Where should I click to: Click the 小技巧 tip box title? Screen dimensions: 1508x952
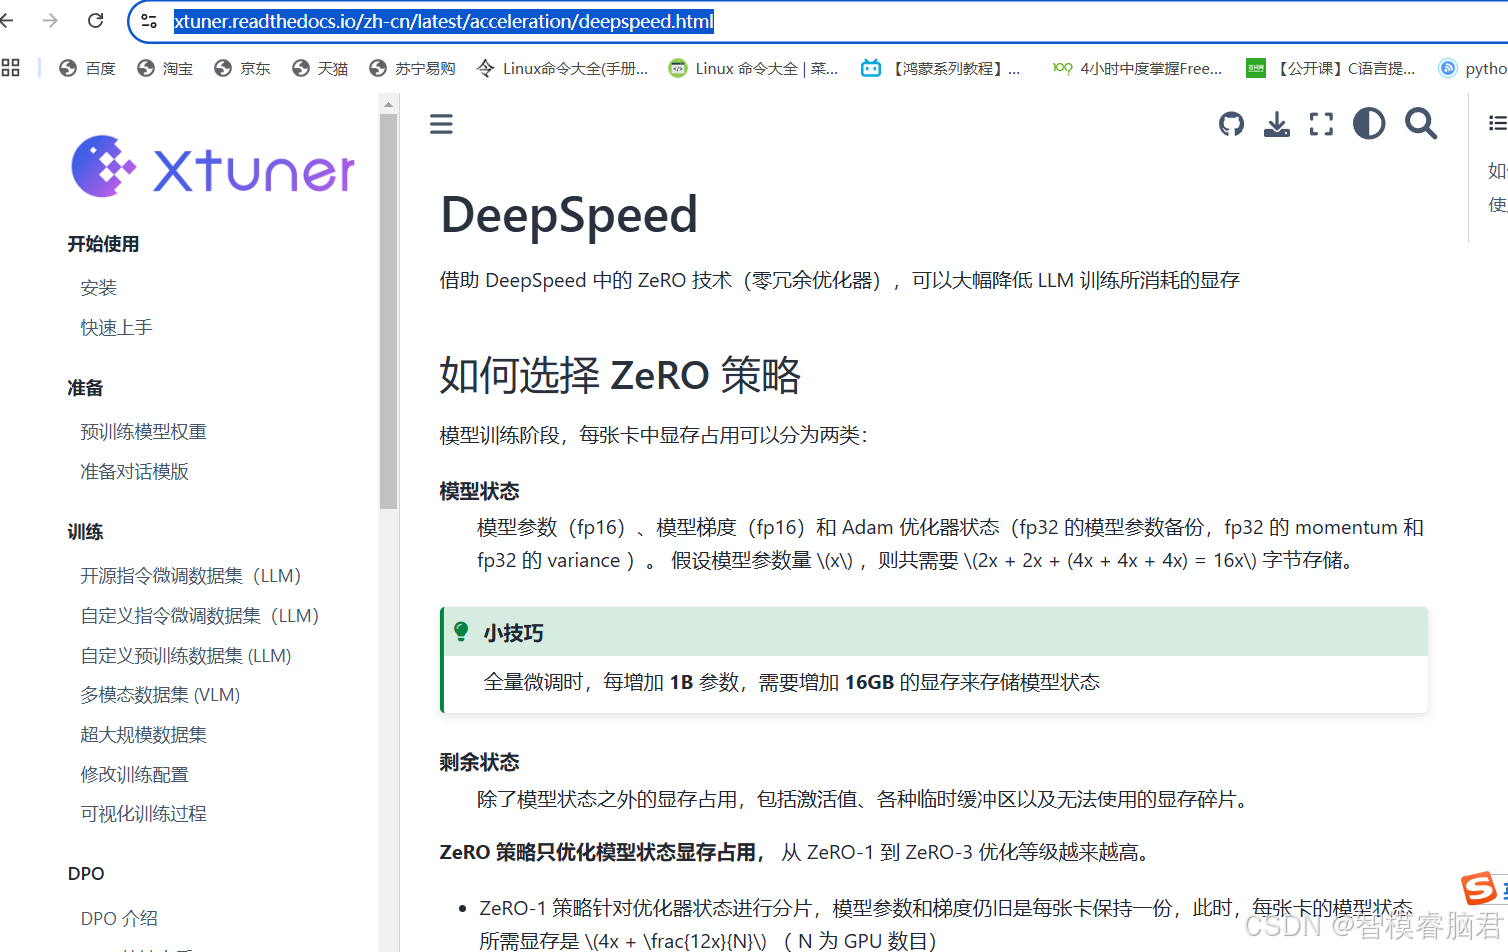click(513, 633)
